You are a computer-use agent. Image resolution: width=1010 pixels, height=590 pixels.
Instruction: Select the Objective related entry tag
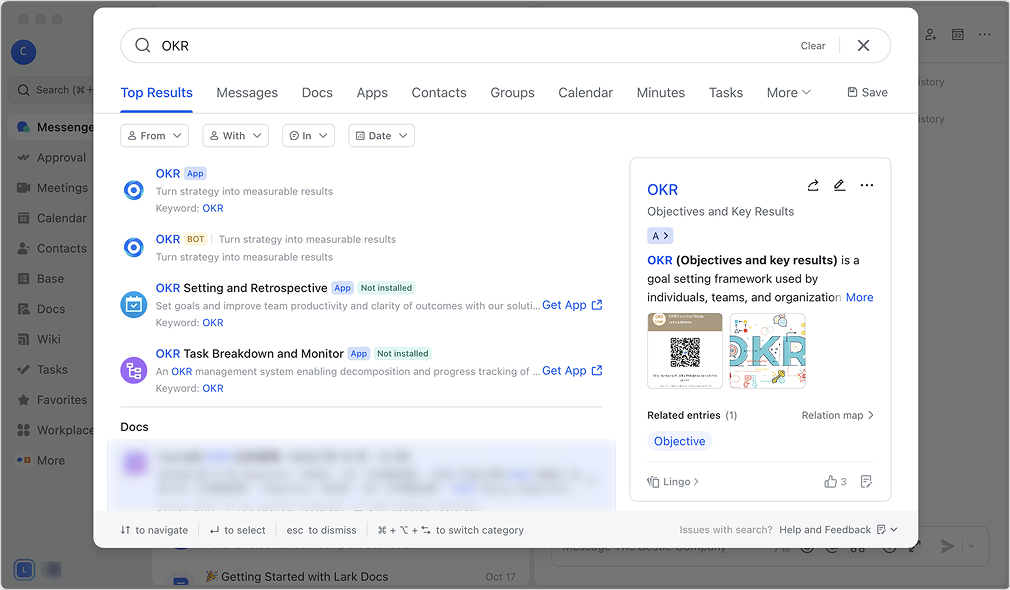pos(679,441)
